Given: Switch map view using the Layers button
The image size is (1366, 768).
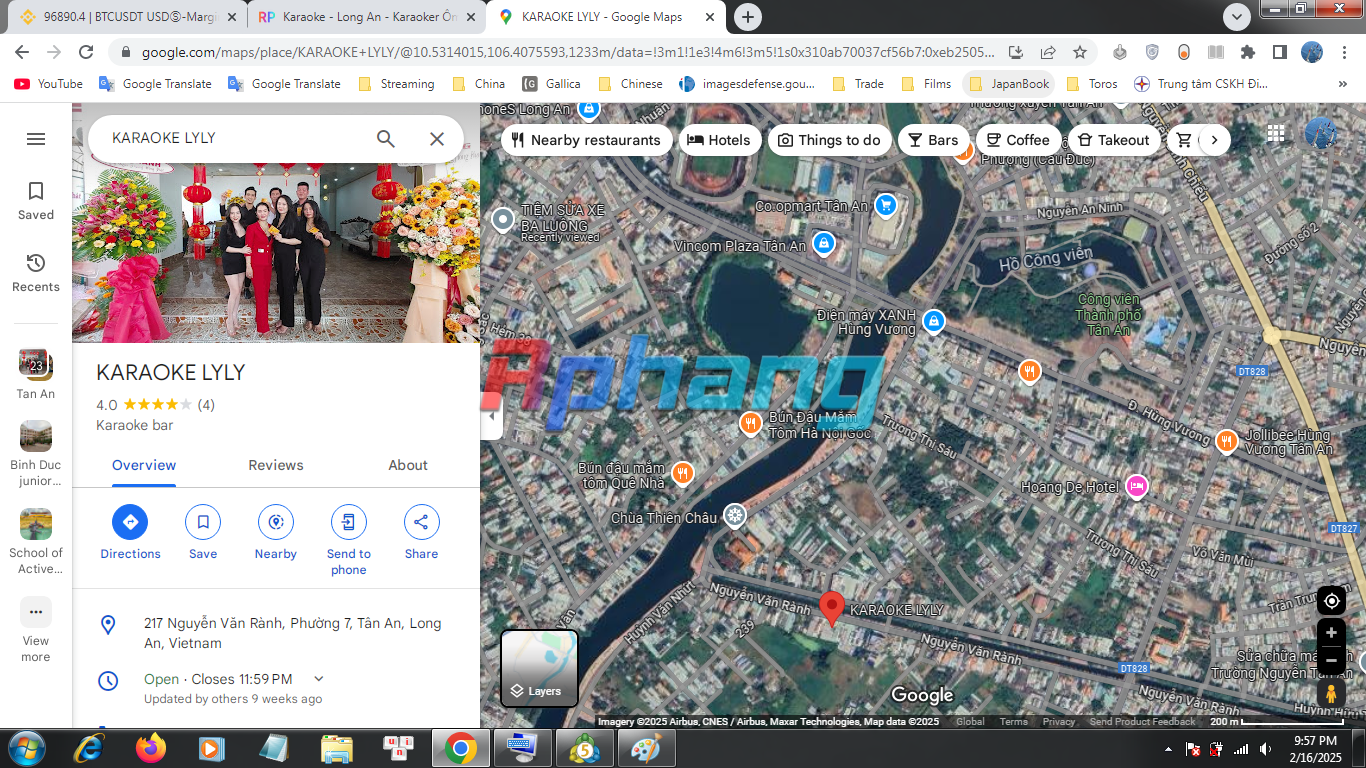Looking at the screenshot, I should [539, 668].
